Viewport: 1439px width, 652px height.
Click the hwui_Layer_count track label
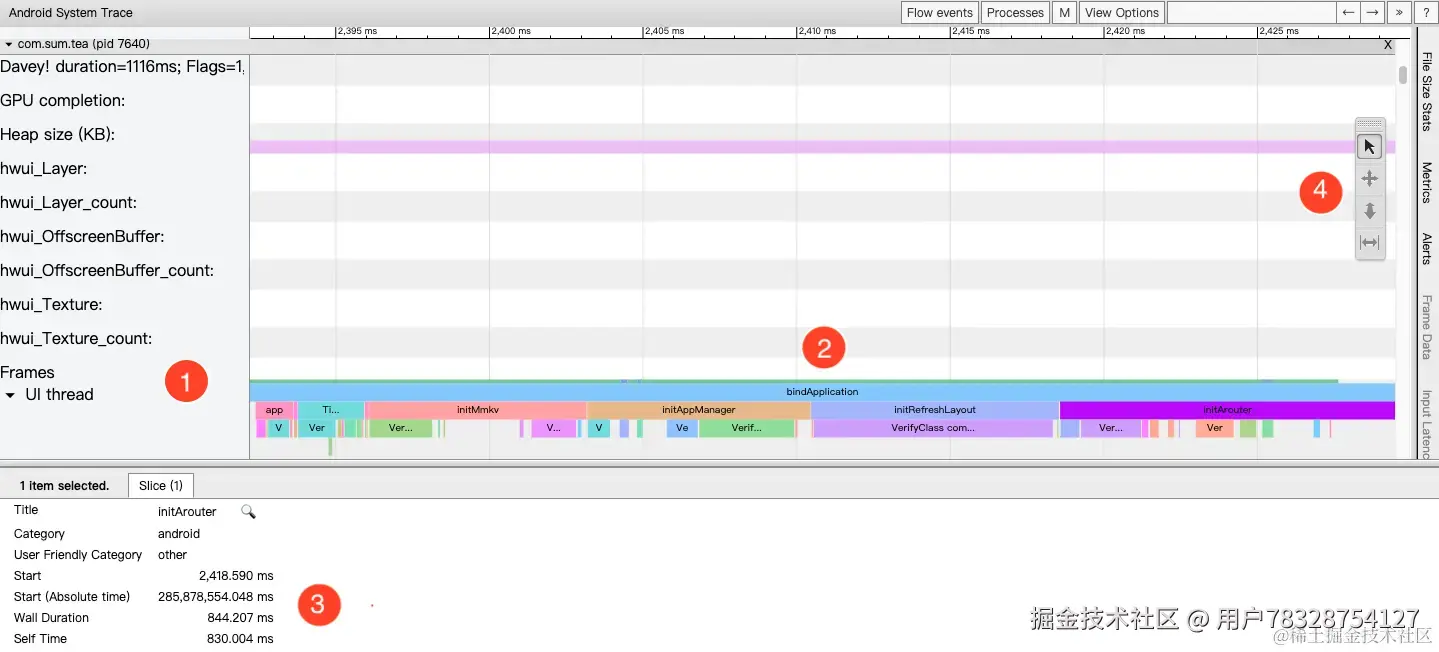click(x=69, y=203)
